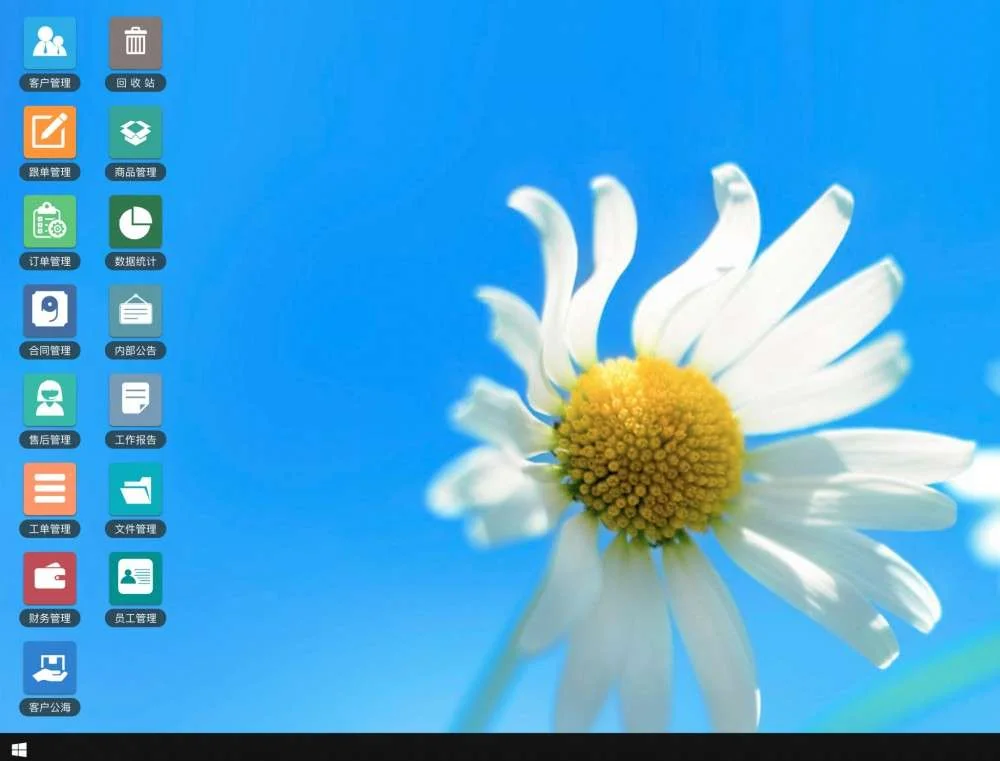This screenshot has width=1000, height=761.
Task: Open the 回收站 recycle bin icon
Action: click(135, 43)
